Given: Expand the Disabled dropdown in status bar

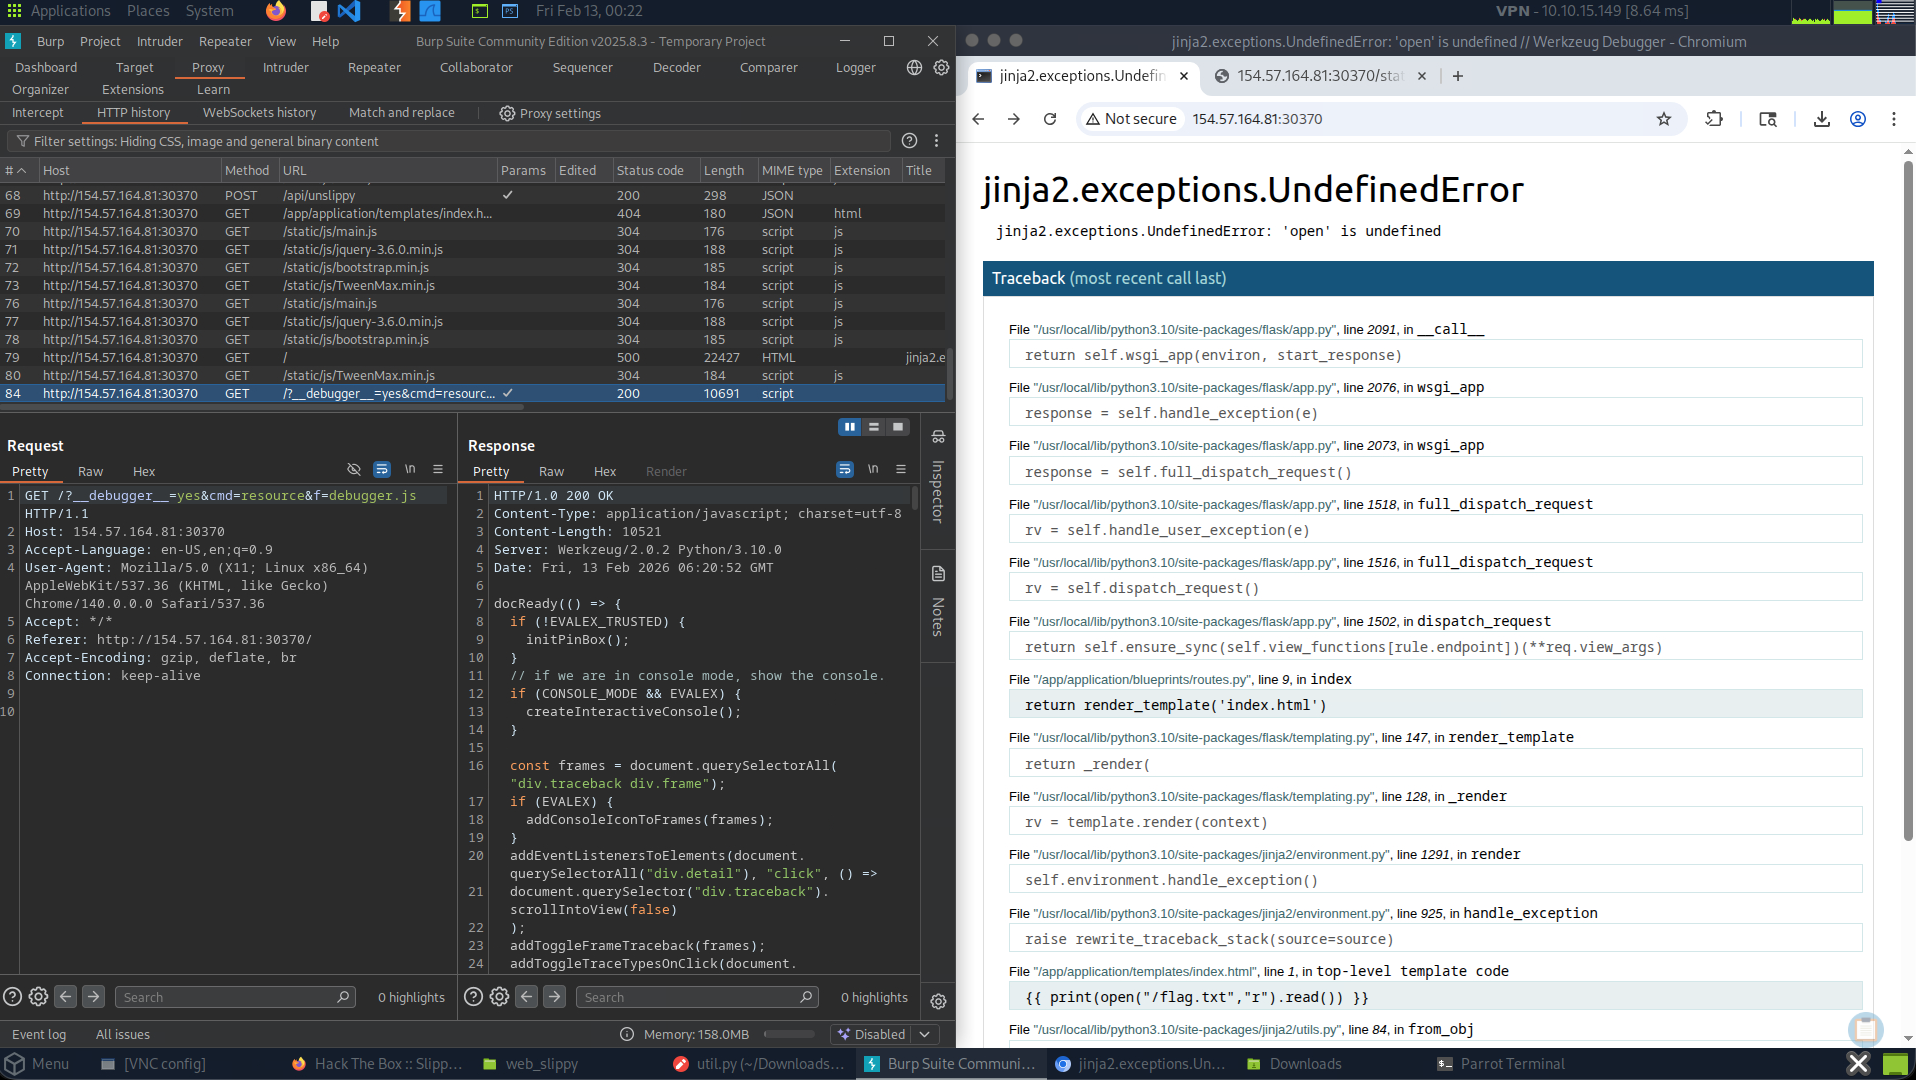Looking at the screenshot, I should click(x=926, y=1034).
